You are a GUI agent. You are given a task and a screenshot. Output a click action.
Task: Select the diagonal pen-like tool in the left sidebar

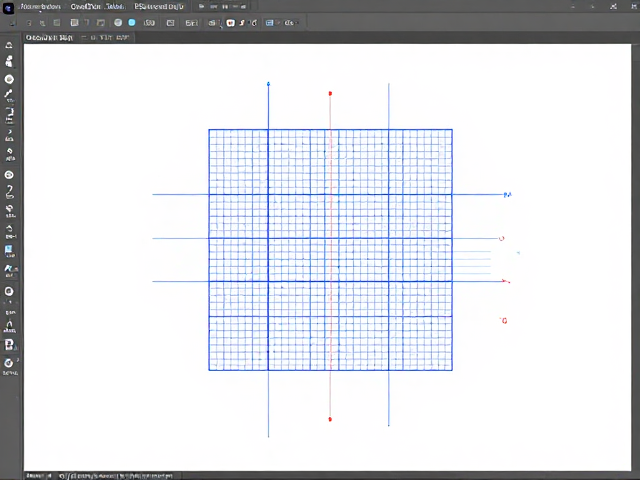point(9,95)
